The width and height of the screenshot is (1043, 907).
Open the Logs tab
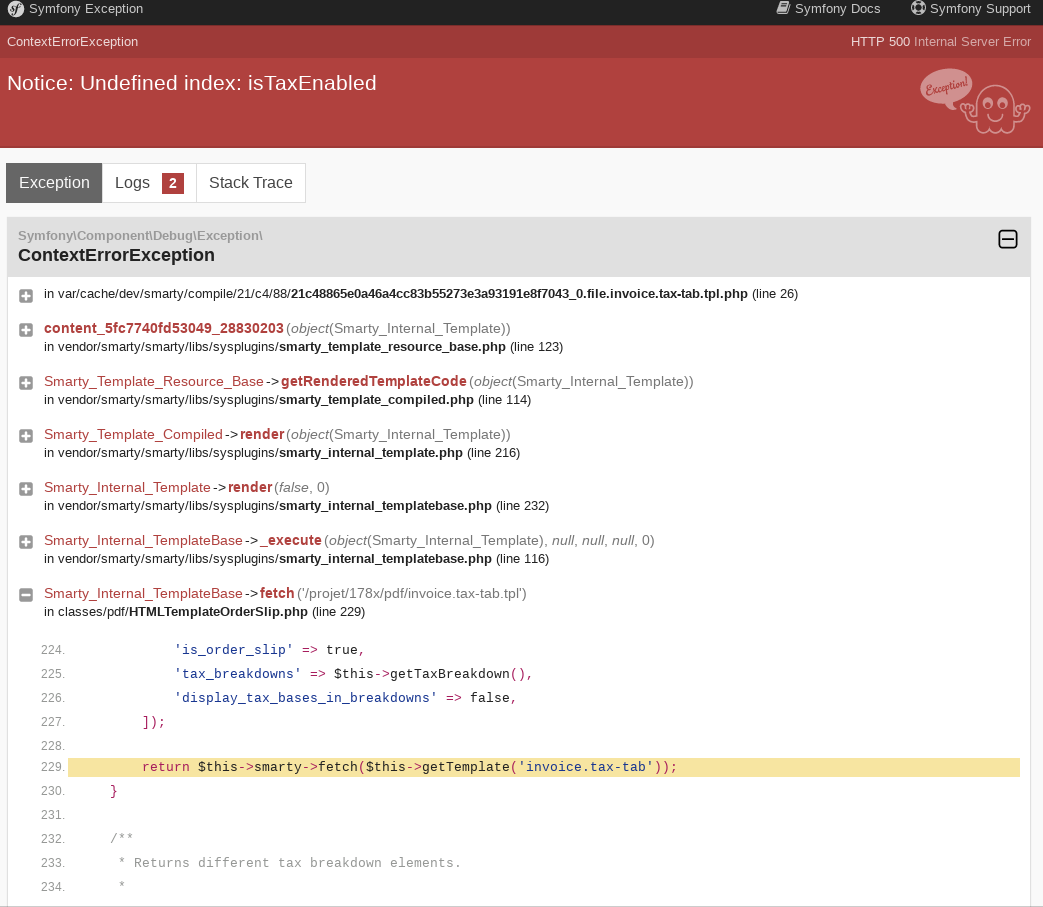[x=149, y=183]
